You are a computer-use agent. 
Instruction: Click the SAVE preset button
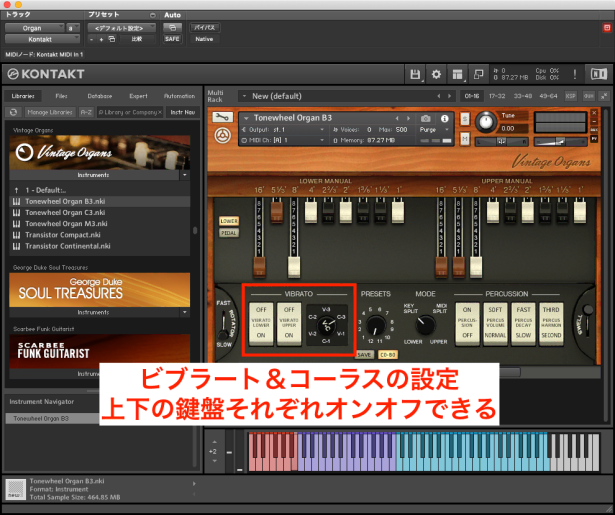364,355
